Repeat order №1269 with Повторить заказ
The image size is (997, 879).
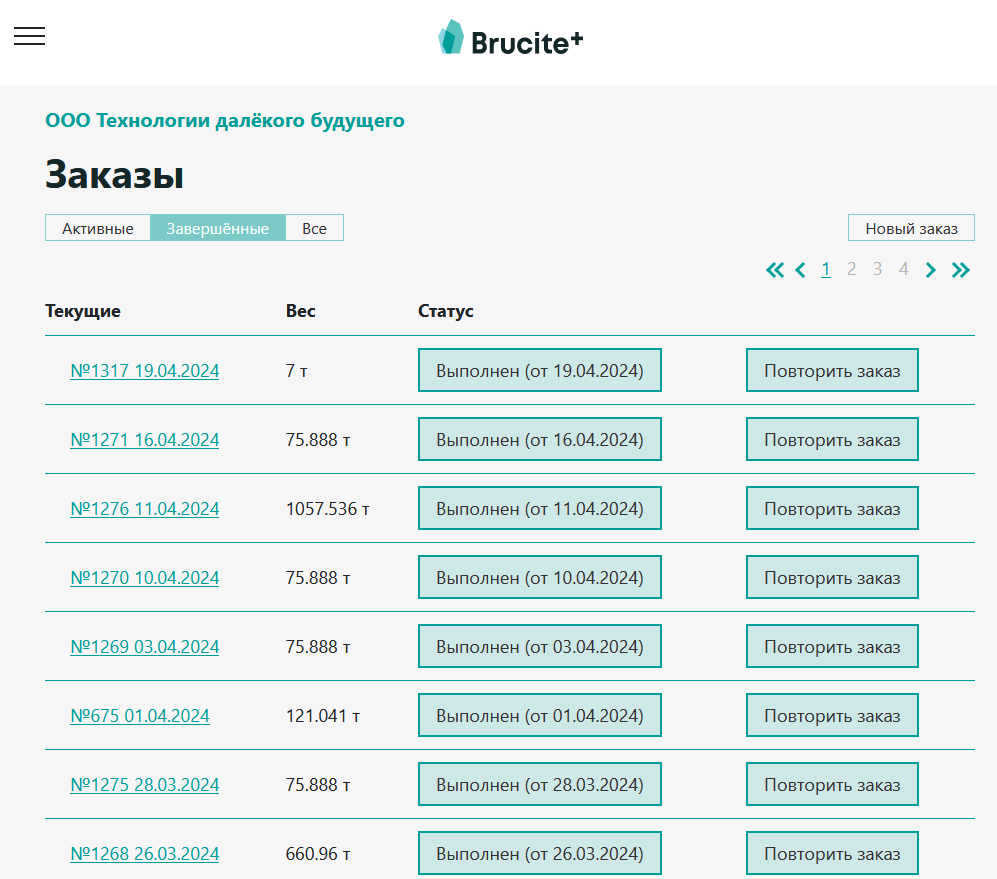point(832,646)
